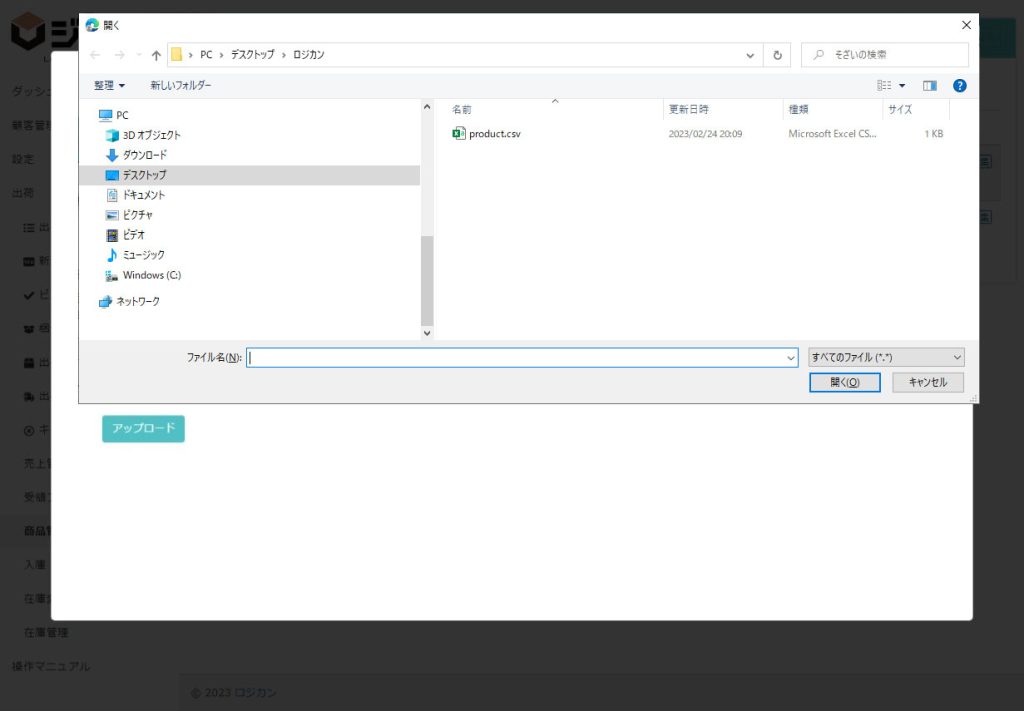Open the Help question mark icon
Image resolution: width=1024 pixels, height=711 pixels.
click(x=959, y=86)
